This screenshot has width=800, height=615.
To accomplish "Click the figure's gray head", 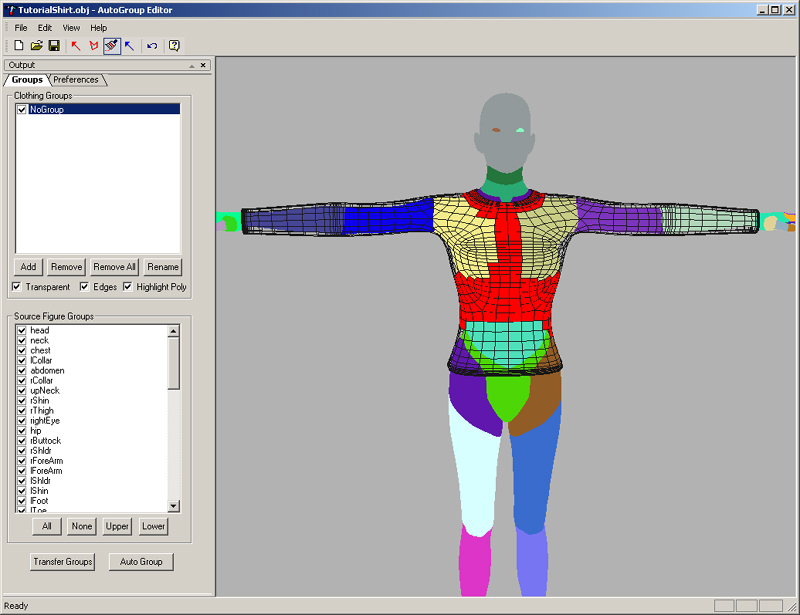I will (x=505, y=133).
